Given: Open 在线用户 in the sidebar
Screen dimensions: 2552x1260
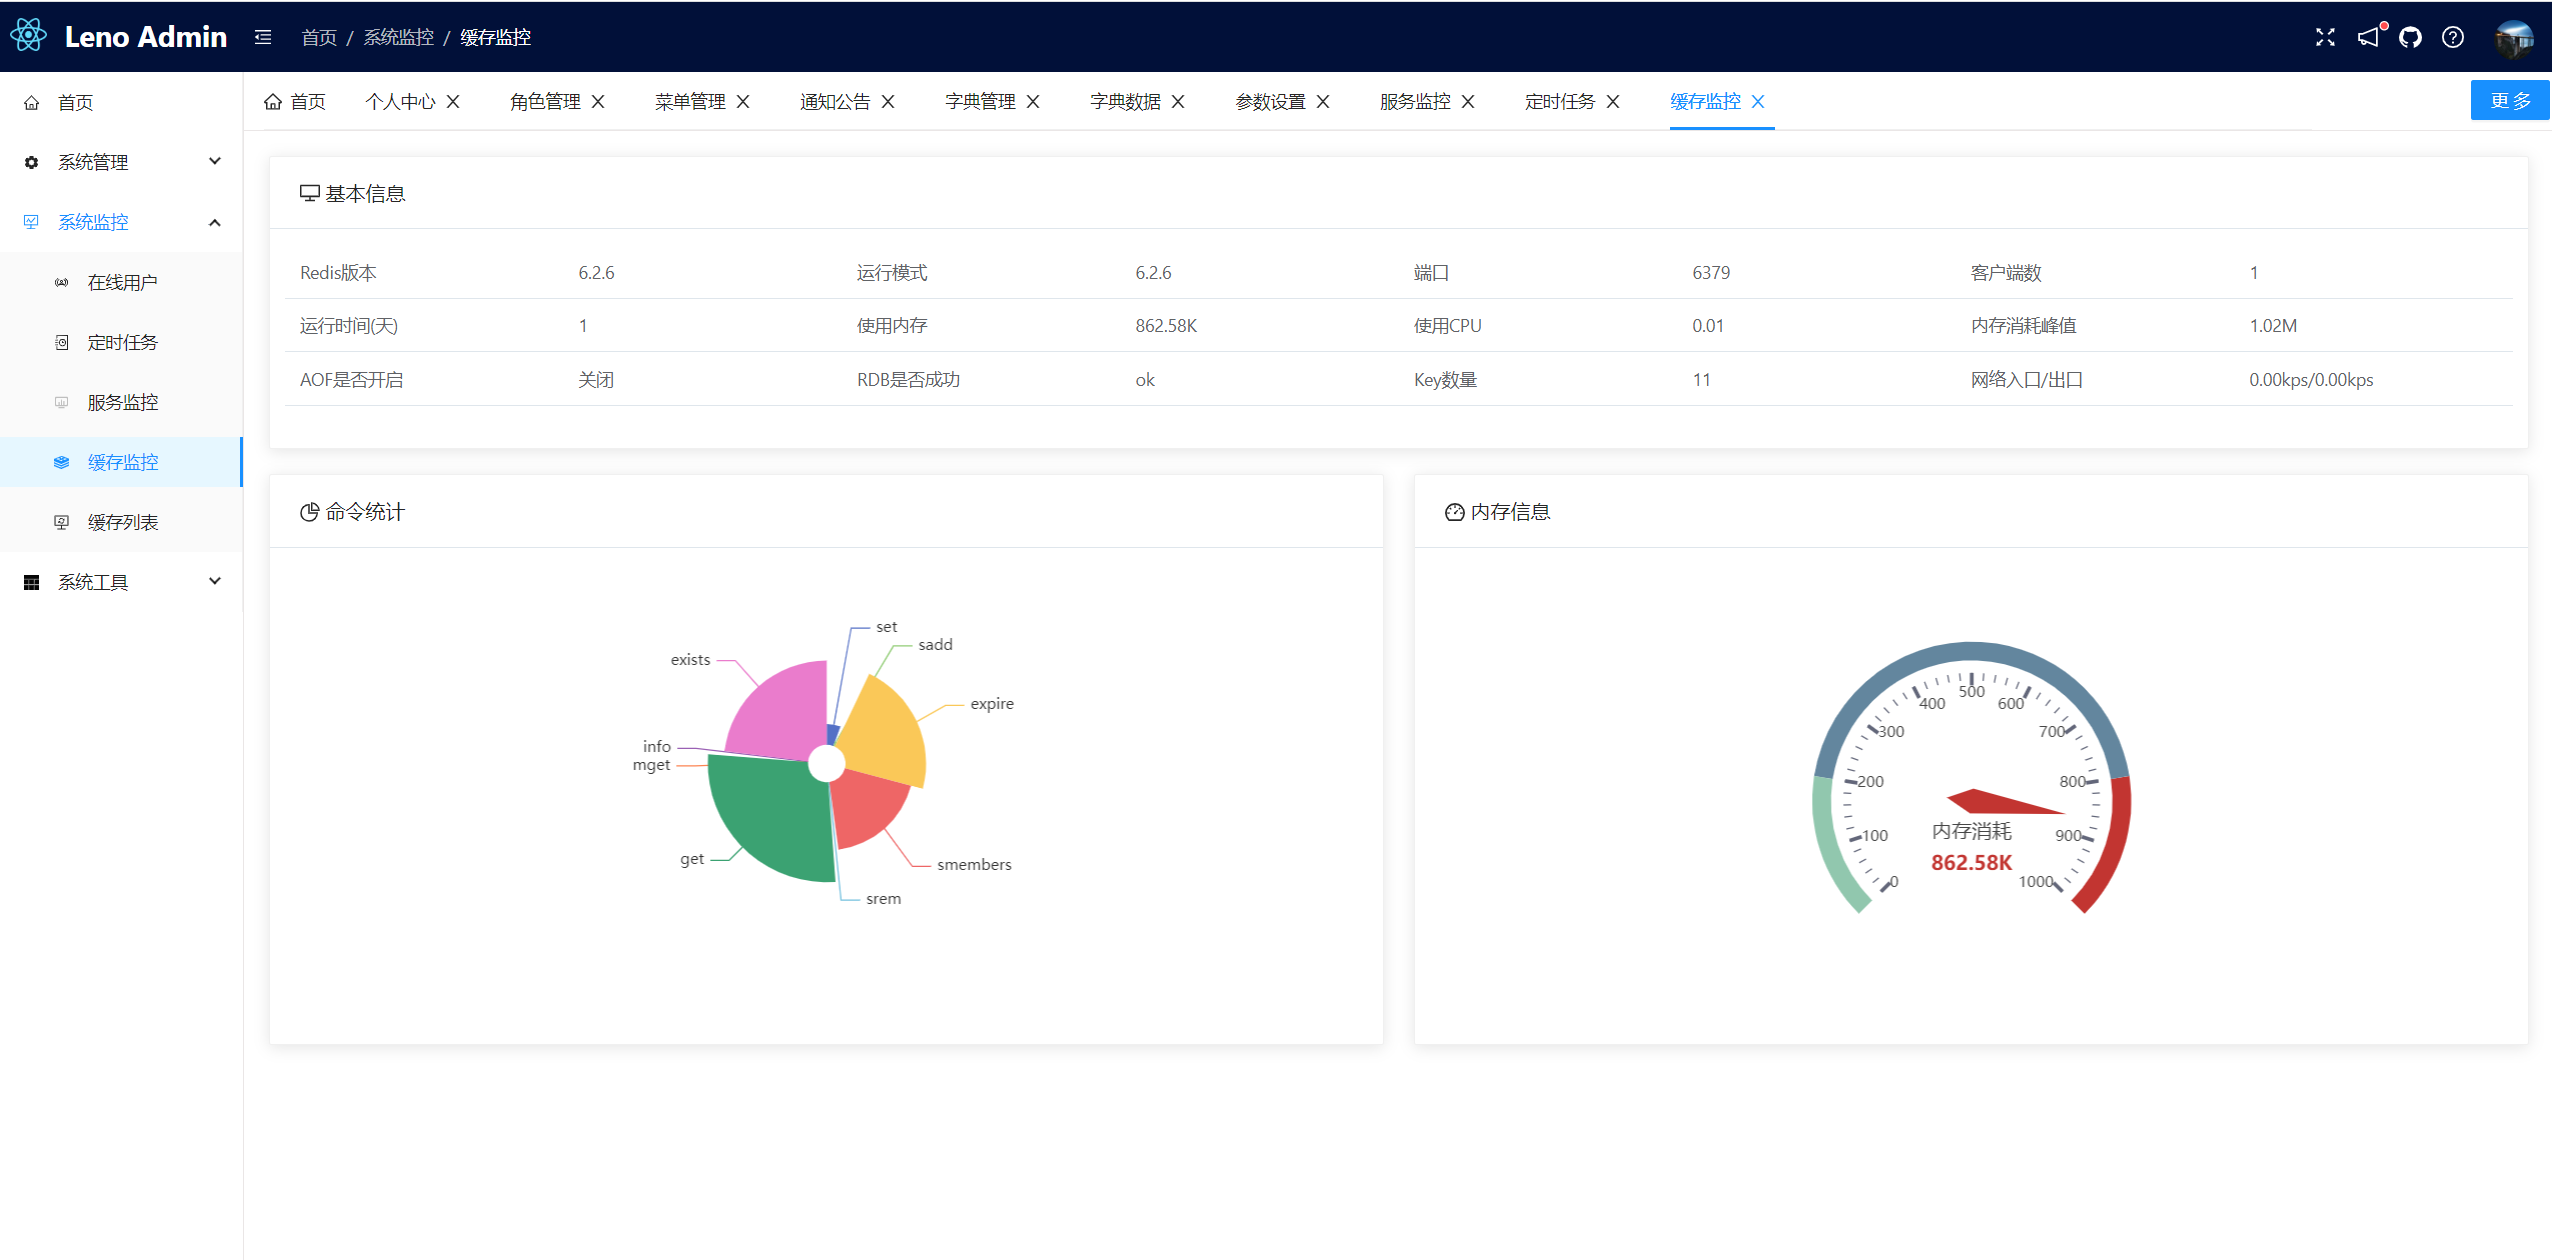Looking at the screenshot, I should click(122, 282).
